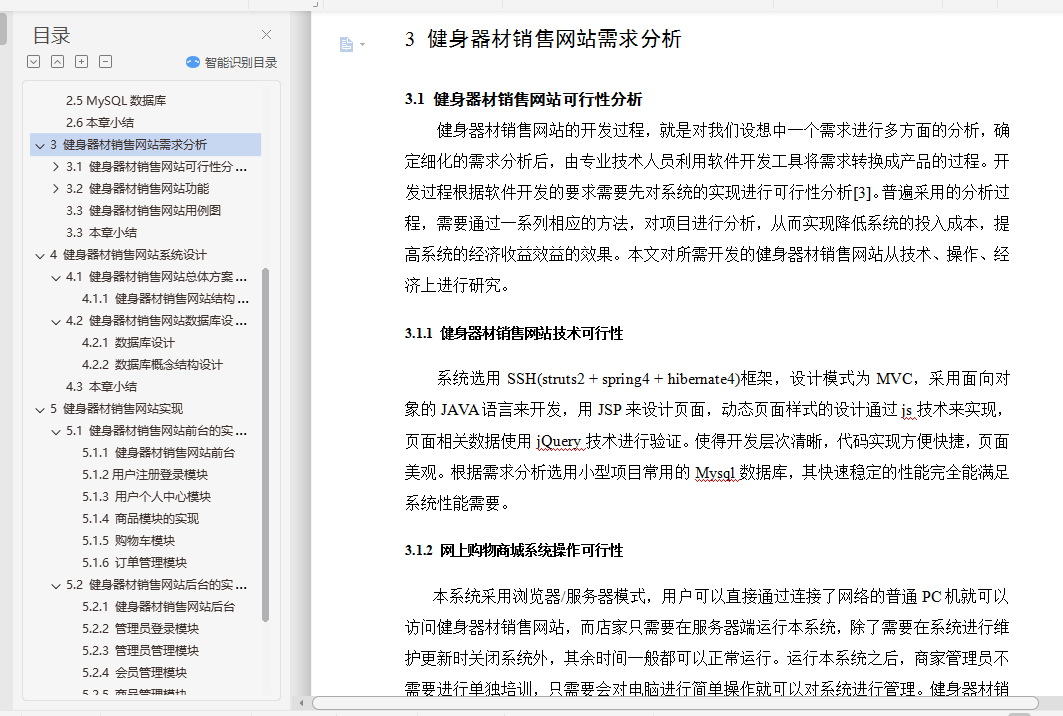Viewport: 1063px width, 716px height.
Task: Open 4.2.2 数据库概念结构设计 outline entry
Action: point(153,365)
